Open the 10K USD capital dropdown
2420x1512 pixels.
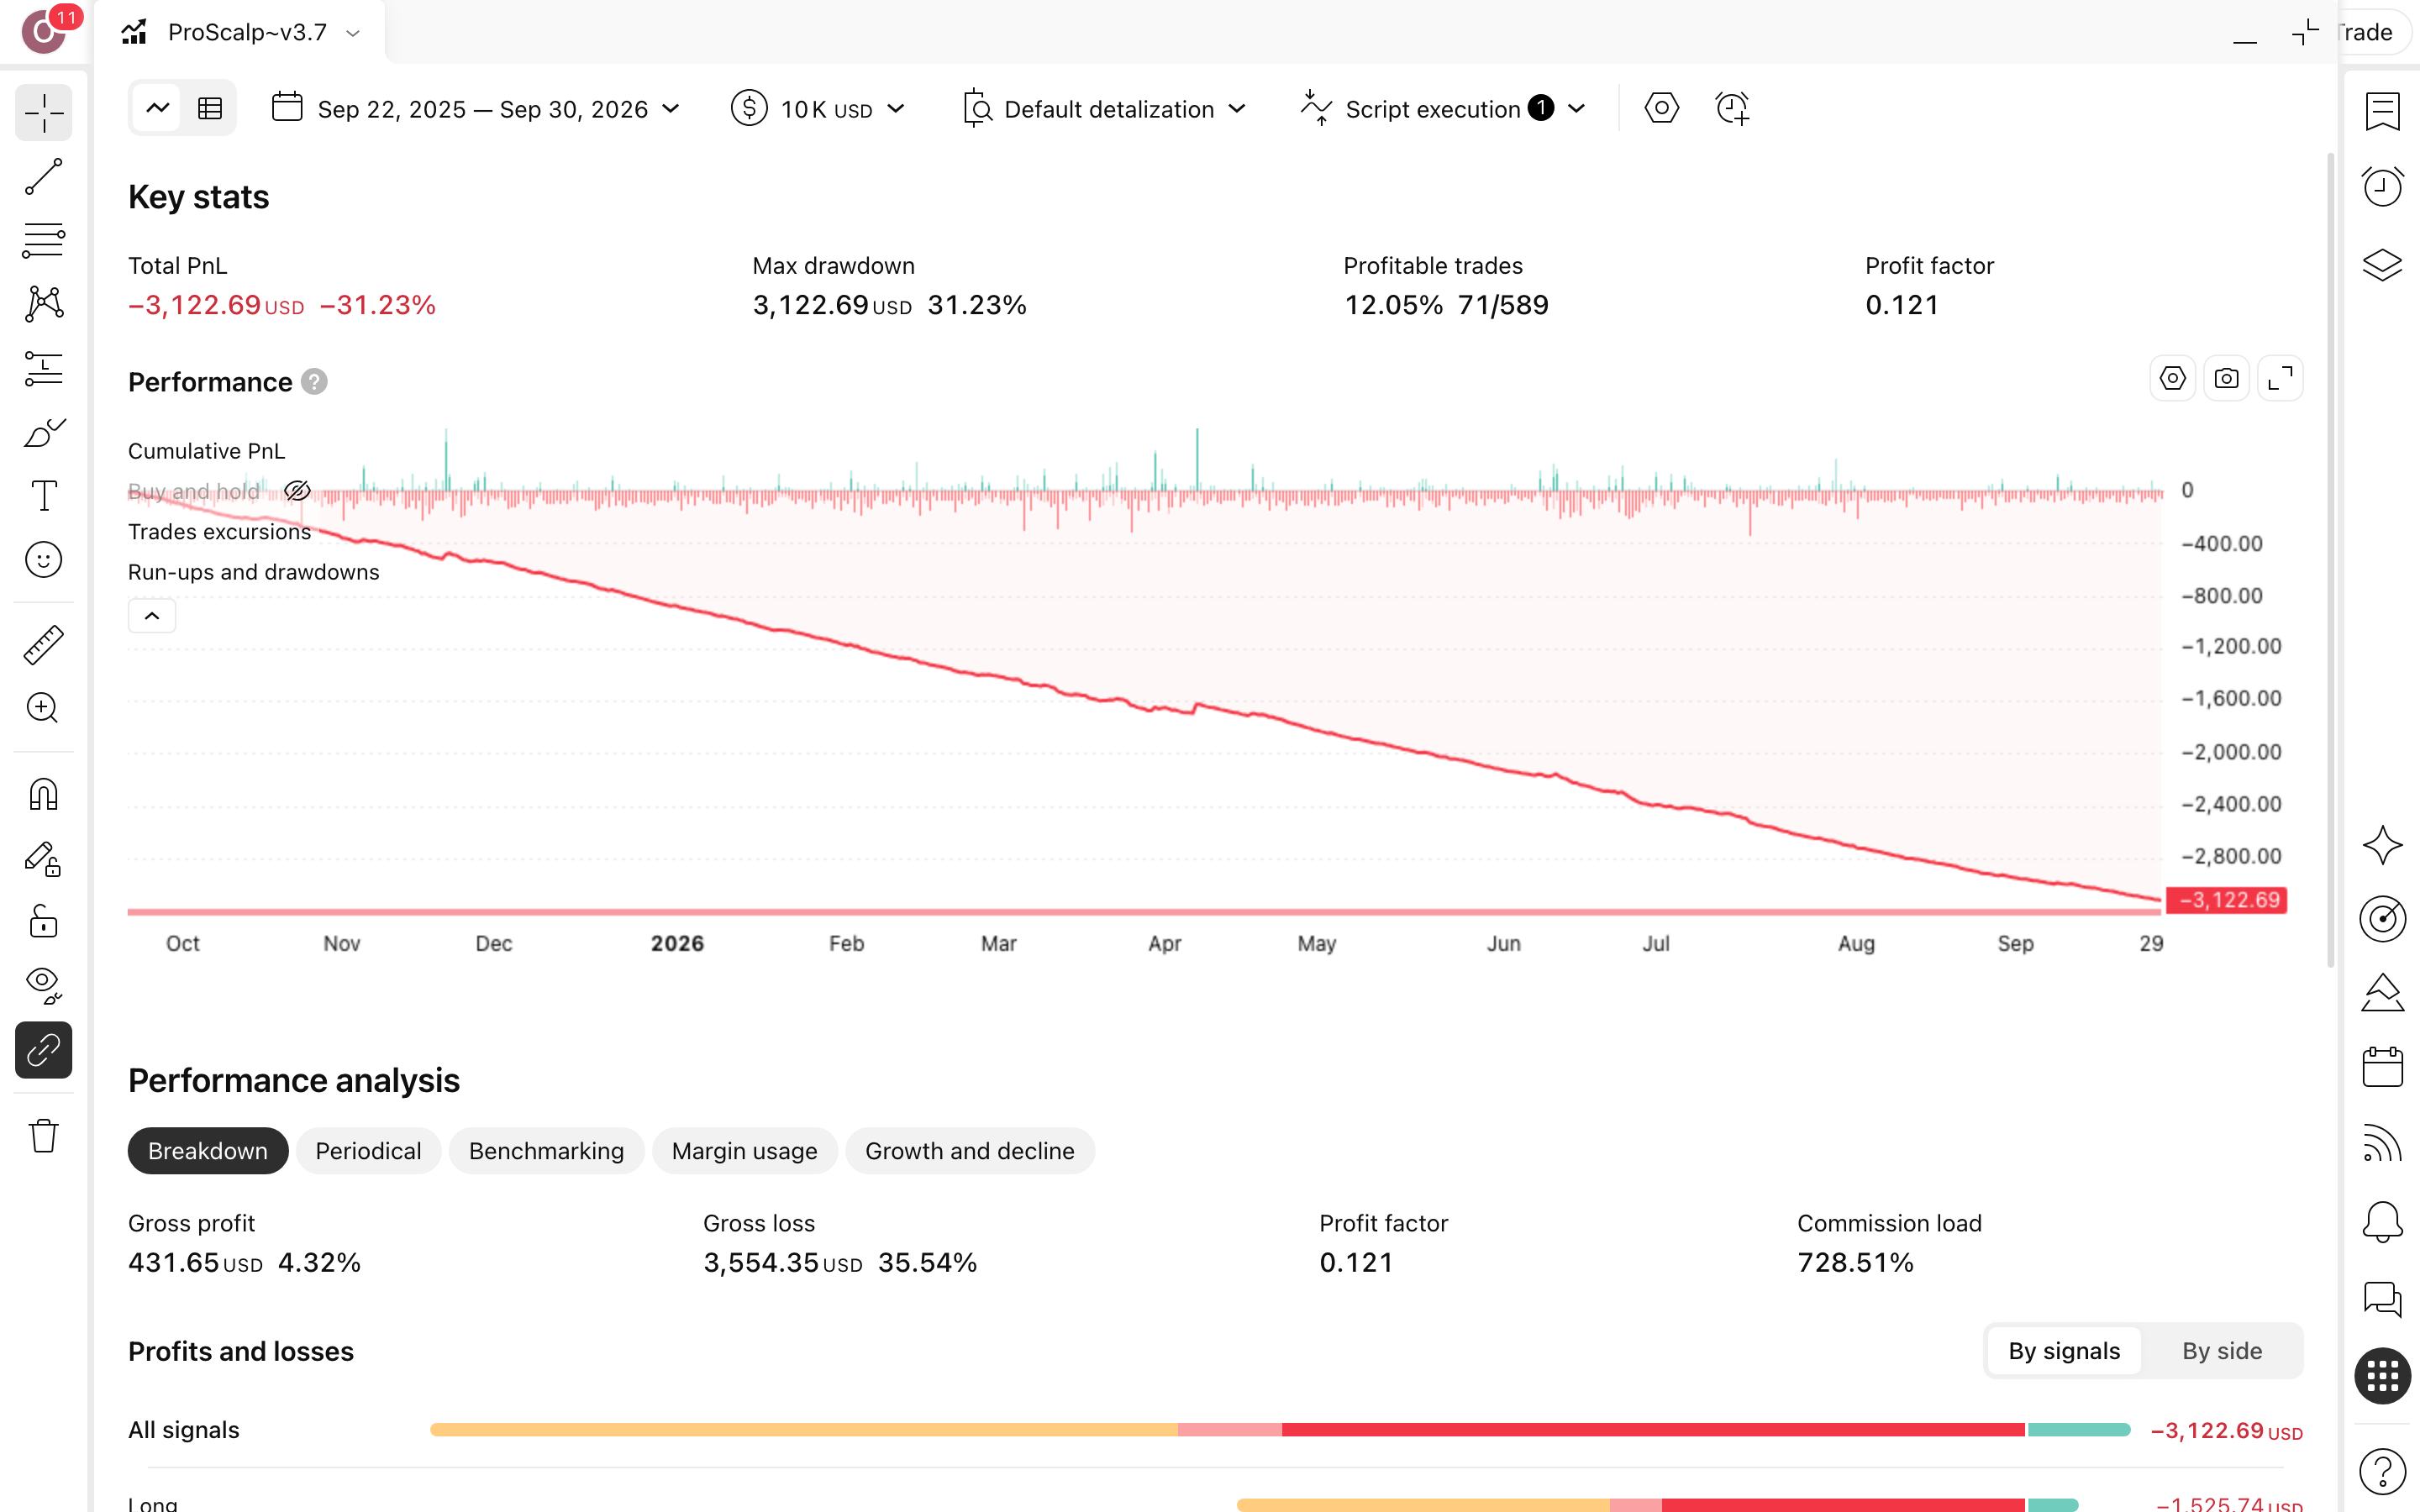(818, 109)
